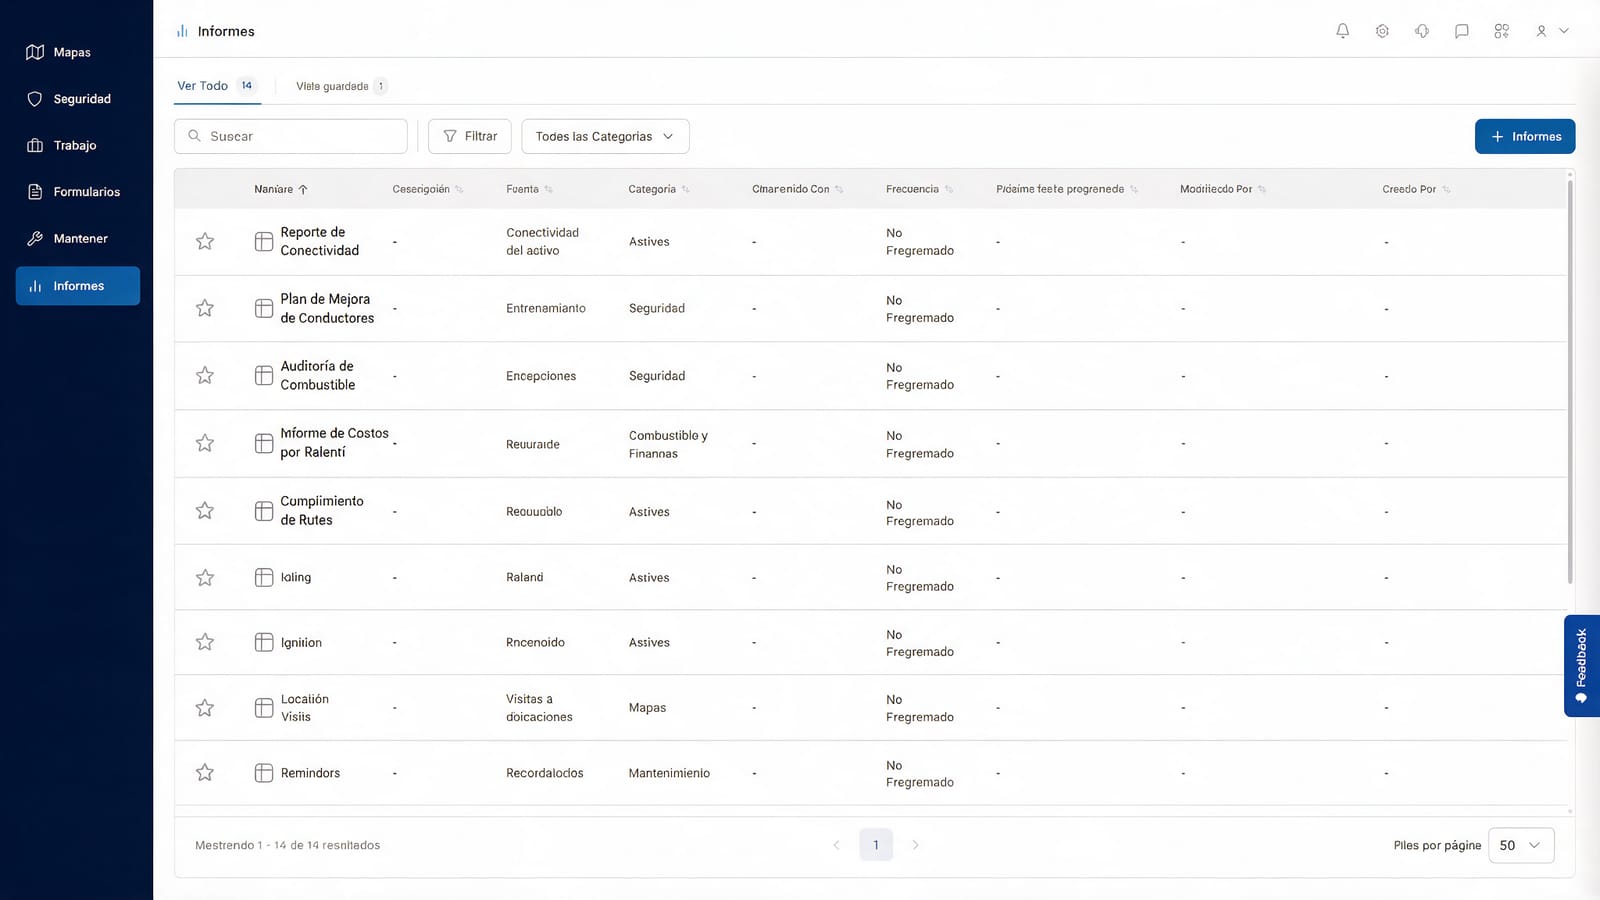This screenshot has width=1600, height=900.
Task: Click the help support icon in header
Action: [x=1422, y=31]
